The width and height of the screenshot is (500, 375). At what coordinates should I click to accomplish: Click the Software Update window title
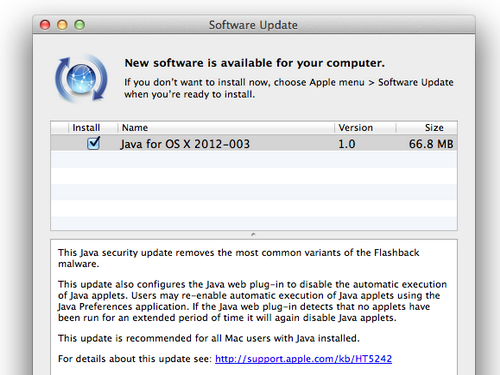tap(253, 25)
